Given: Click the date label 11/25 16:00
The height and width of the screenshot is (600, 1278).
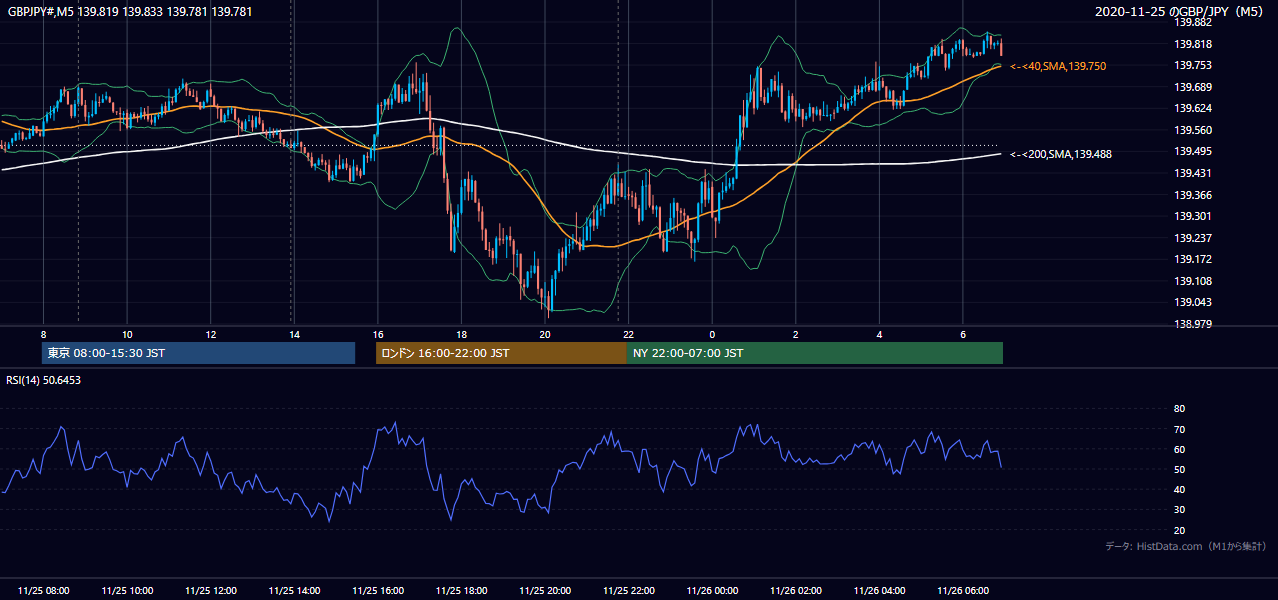Looking at the screenshot, I should (x=377, y=591).
